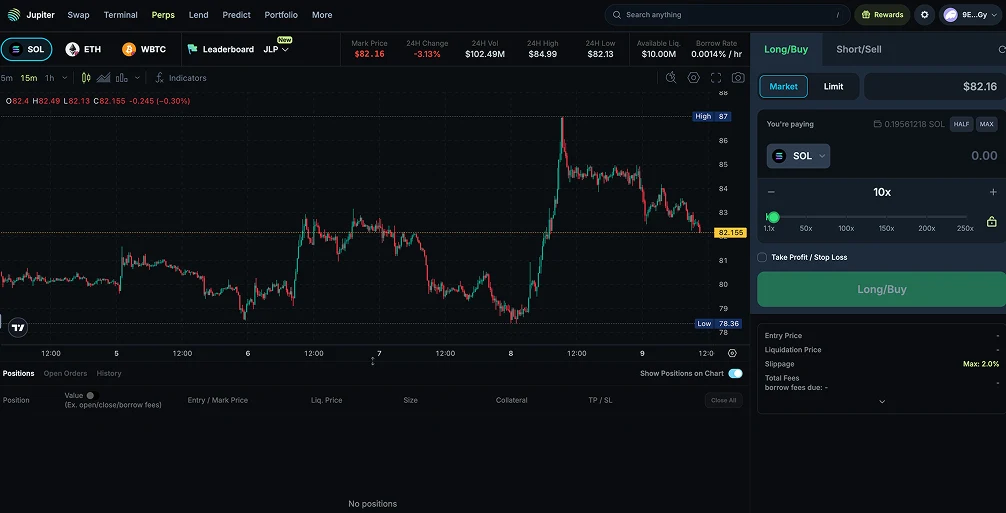
Task: Expand timeframe dropdown arrow
Action: (x=65, y=78)
